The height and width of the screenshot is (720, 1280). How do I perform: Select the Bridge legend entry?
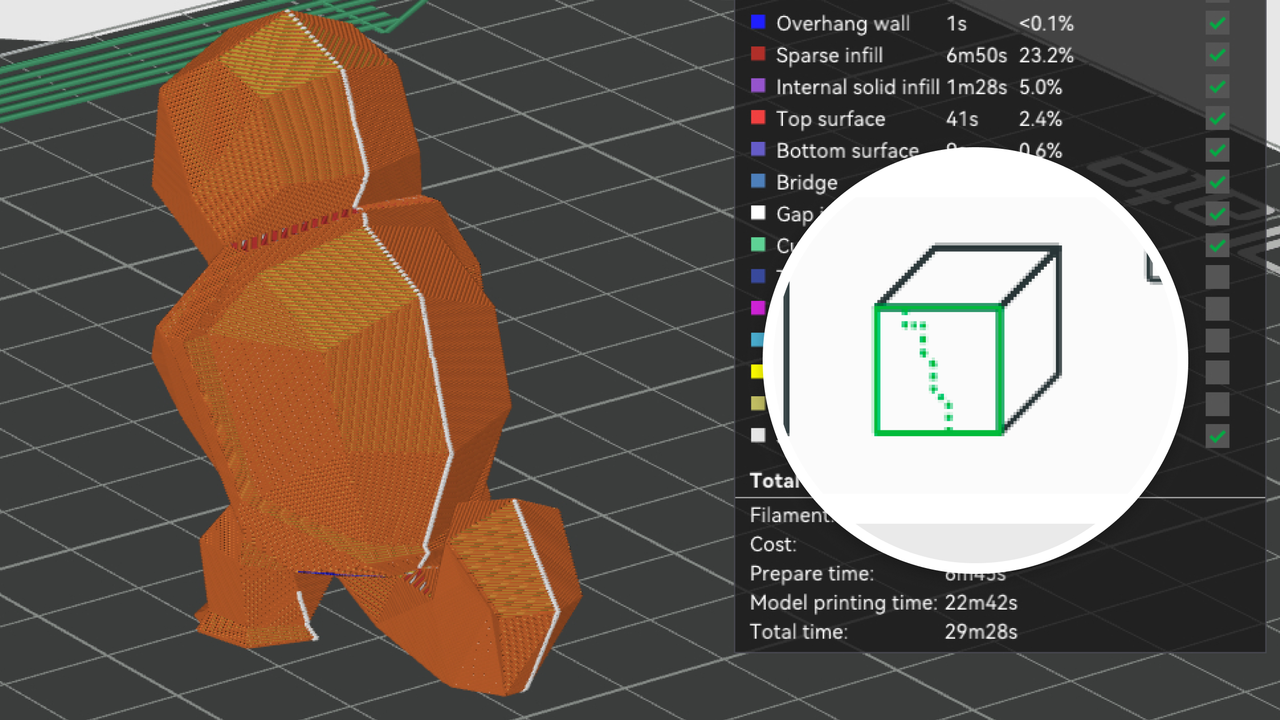click(806, 183)
